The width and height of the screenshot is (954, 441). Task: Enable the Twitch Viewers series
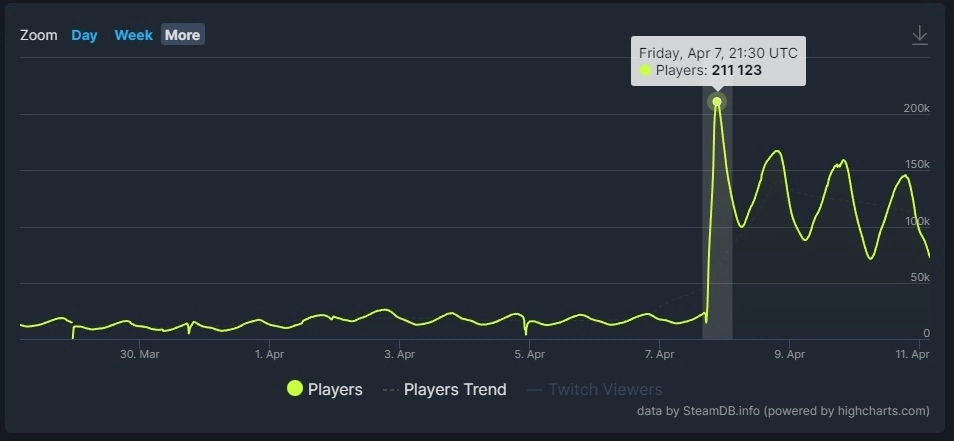coord(605,389)
